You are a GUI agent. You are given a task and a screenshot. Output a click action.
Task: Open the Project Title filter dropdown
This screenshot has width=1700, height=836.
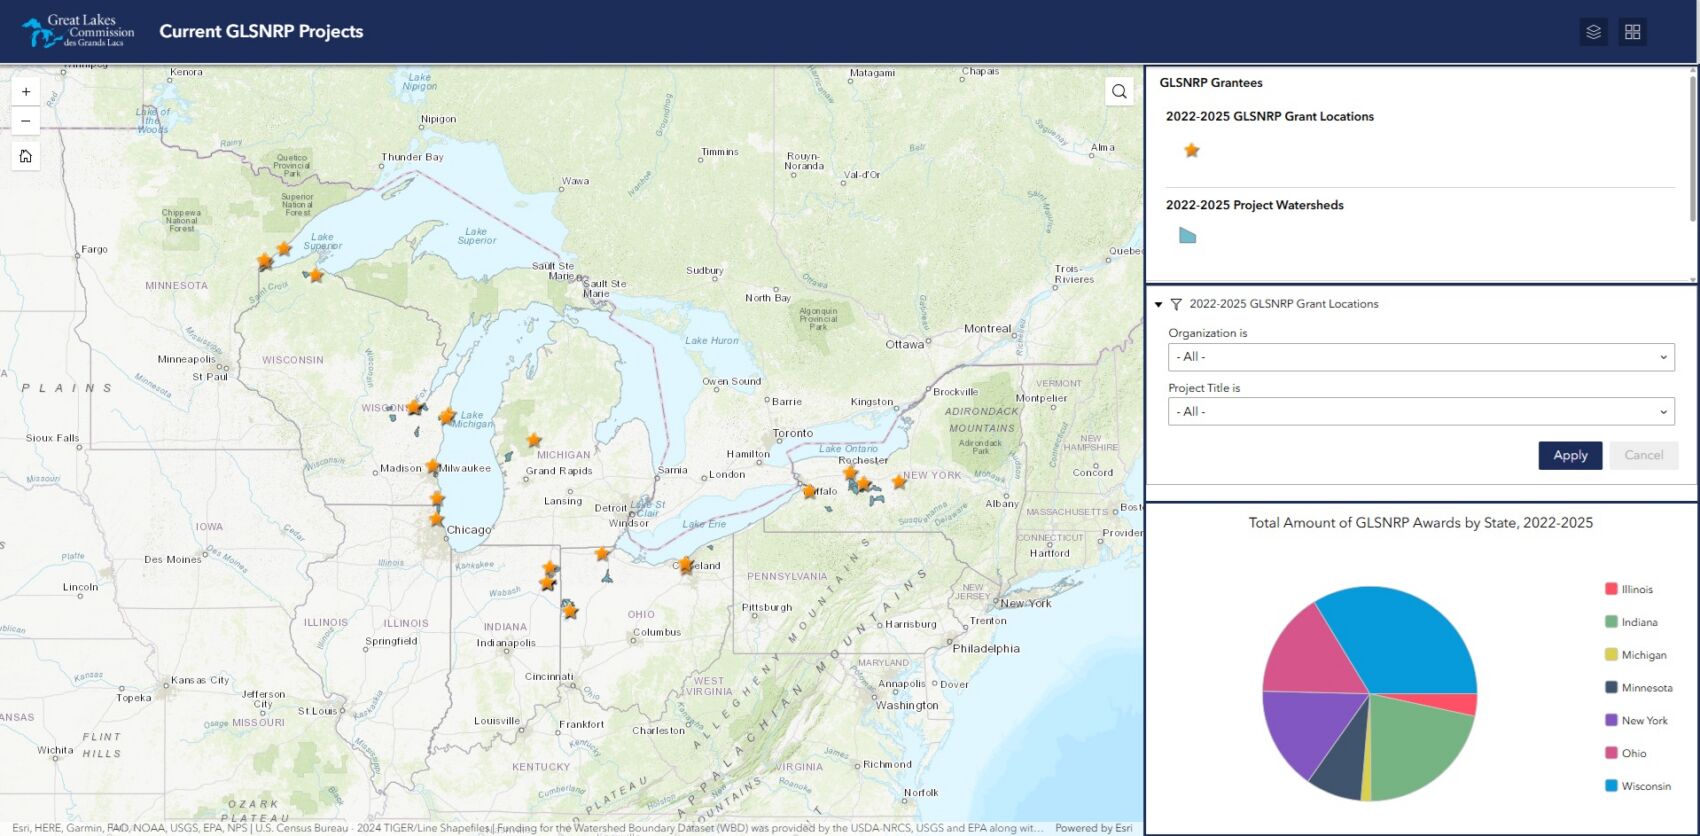[1420, 412]
